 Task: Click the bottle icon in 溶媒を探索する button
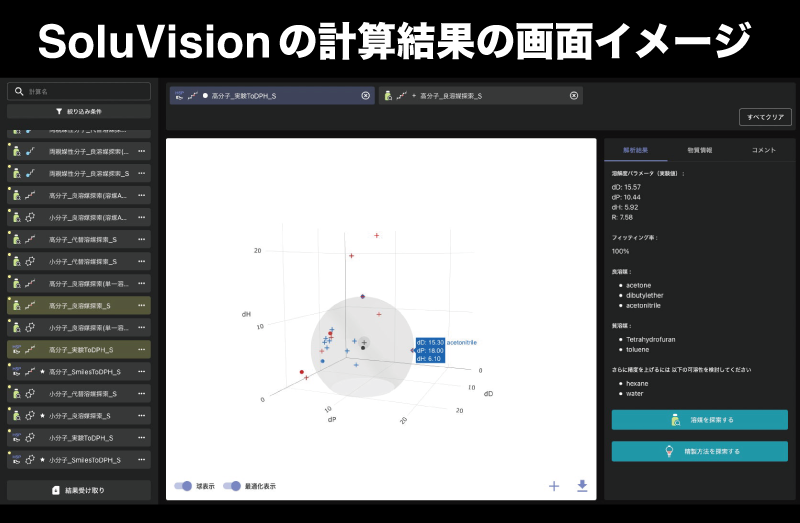point(676,420)
